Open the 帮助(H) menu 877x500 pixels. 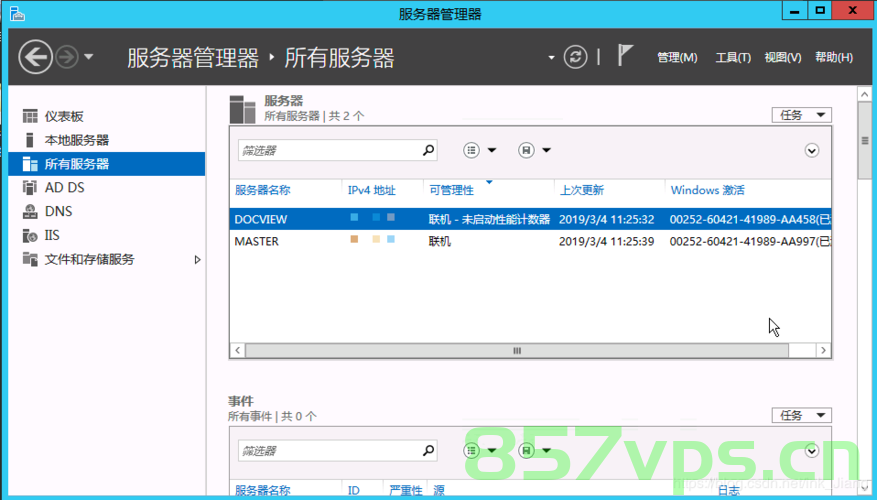pos(833,57)
